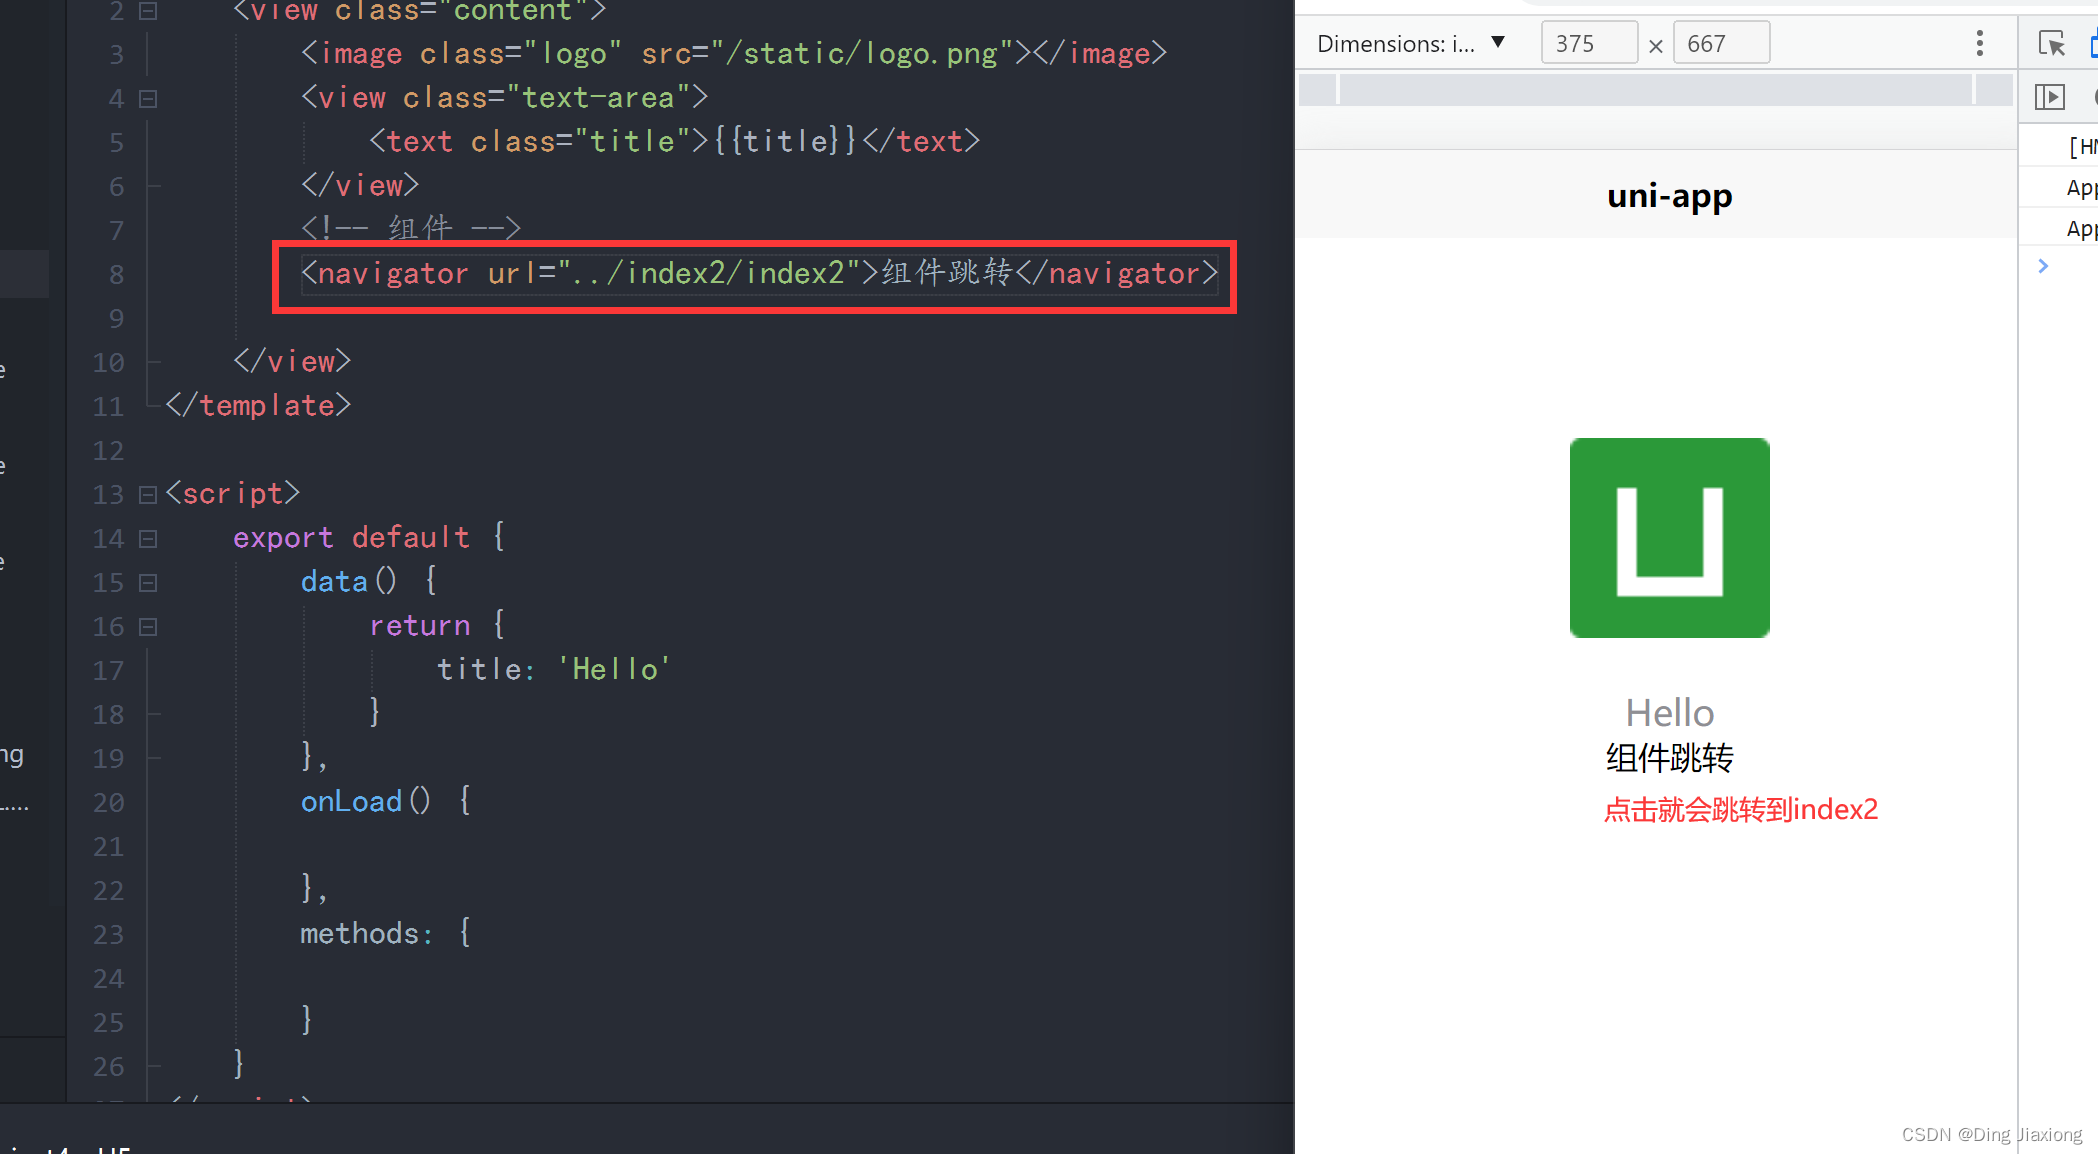Click line number 20 in the gutter

[108, 803]
